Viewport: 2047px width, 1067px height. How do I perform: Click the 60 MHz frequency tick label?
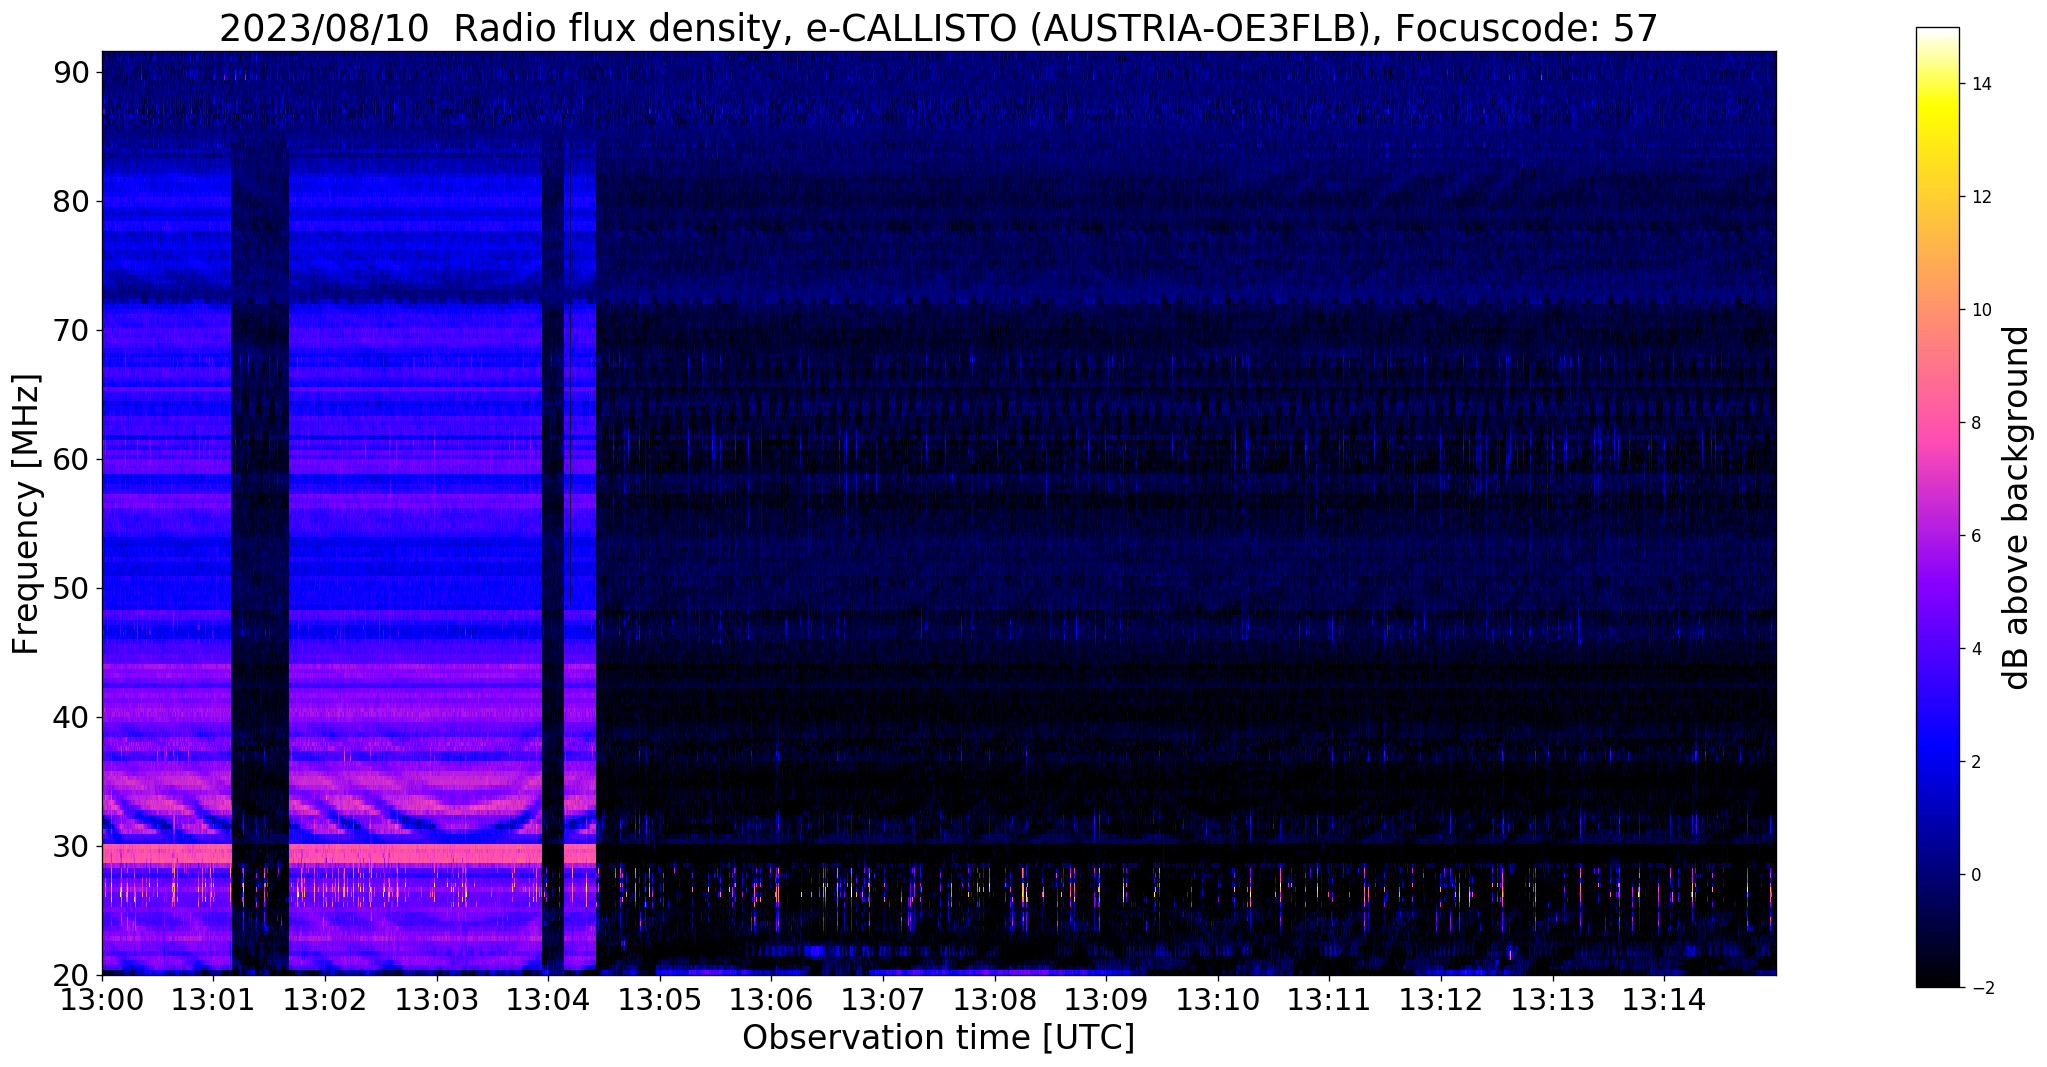(71, 459)
